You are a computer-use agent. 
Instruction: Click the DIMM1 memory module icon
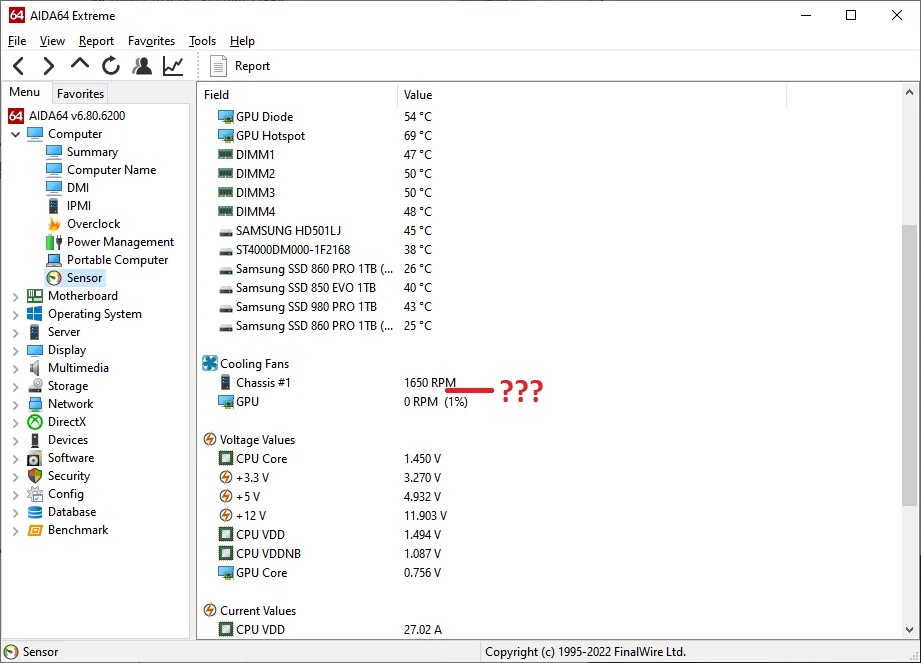pyautogui.click(x=226, y=154)
